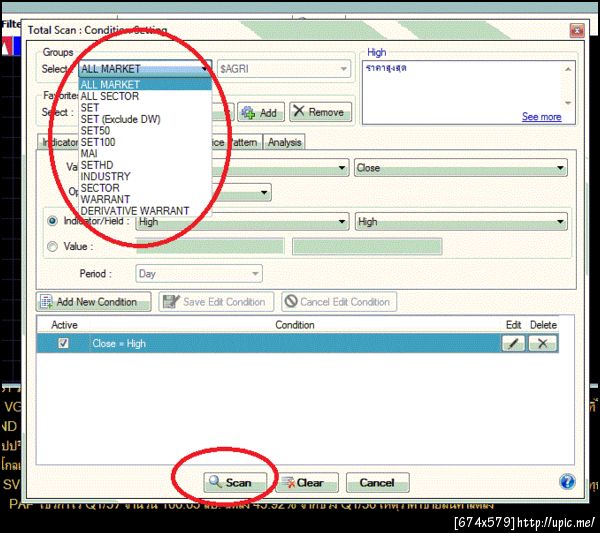Click the second Value input field
Screen dimensions: 600x533
click(x=367, y=246)
